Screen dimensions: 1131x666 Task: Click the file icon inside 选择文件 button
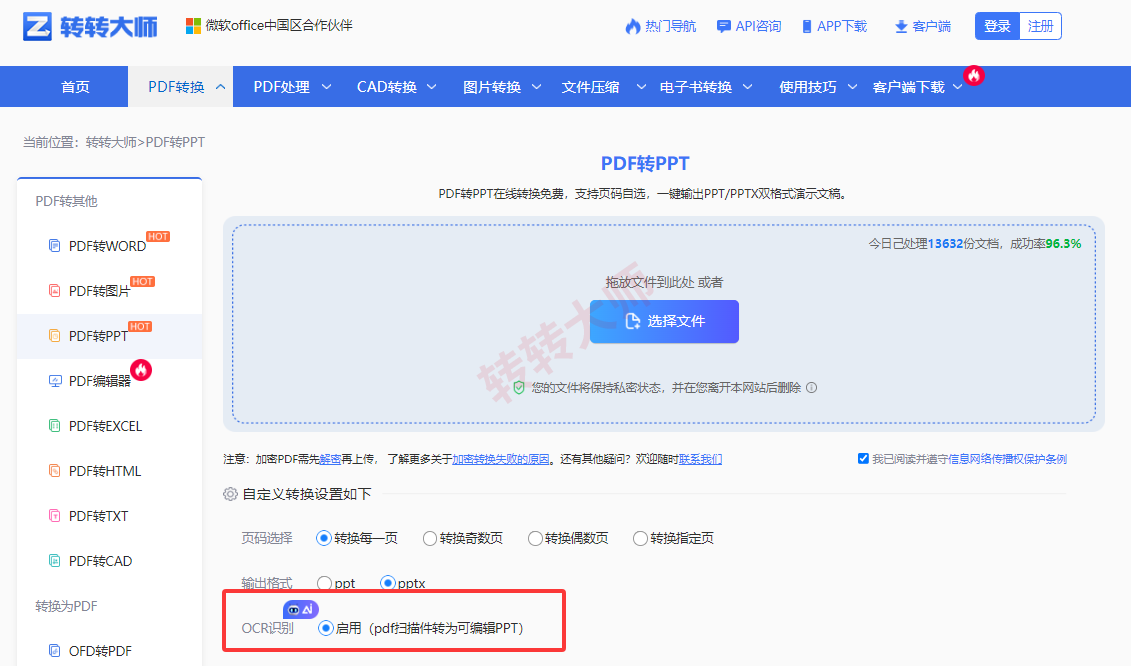point(633,321)
